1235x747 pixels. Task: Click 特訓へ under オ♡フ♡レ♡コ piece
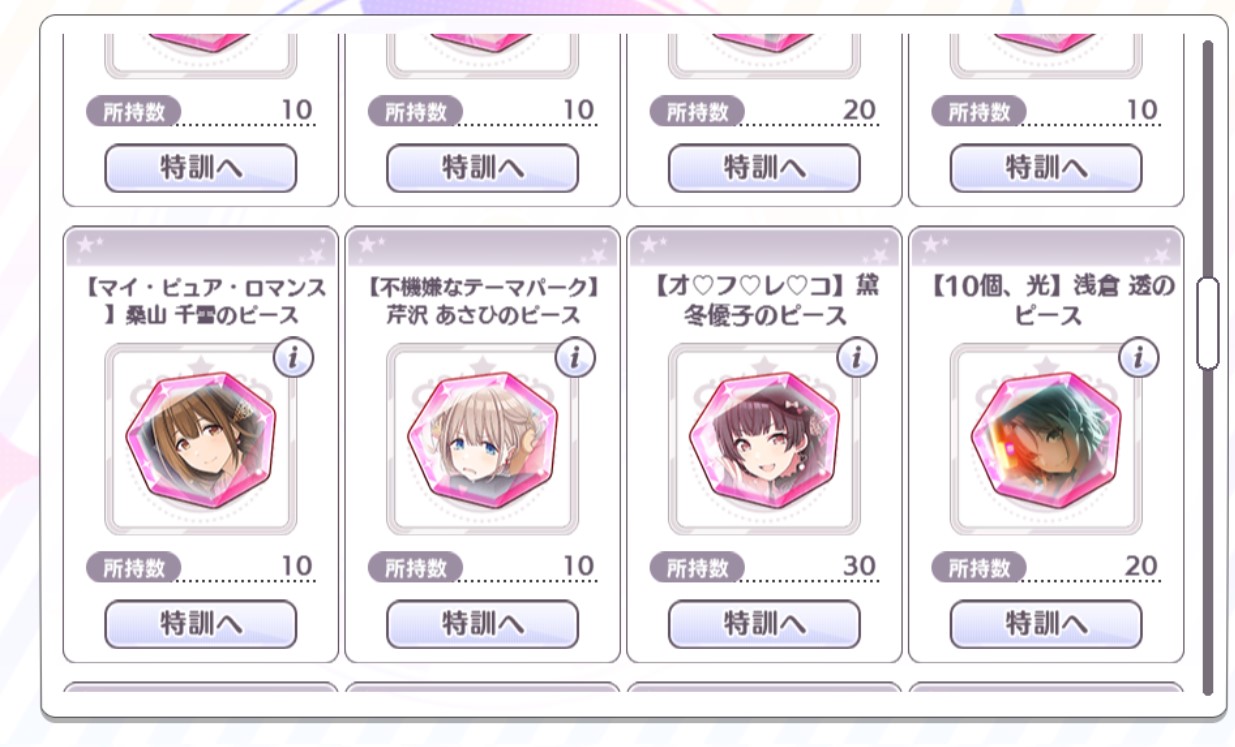(765, 624)
